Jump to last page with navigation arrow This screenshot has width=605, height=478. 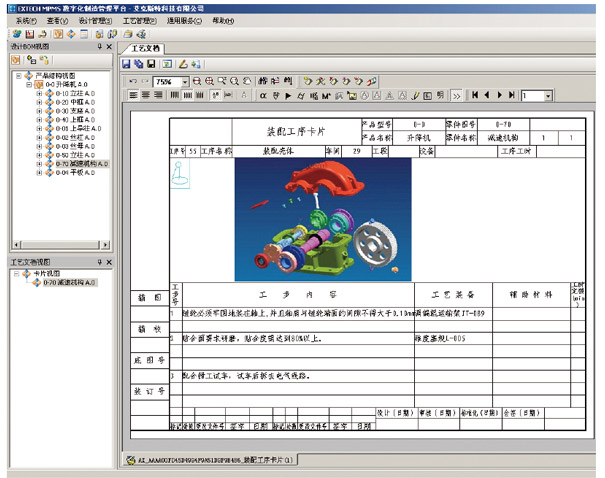(511, 96)
